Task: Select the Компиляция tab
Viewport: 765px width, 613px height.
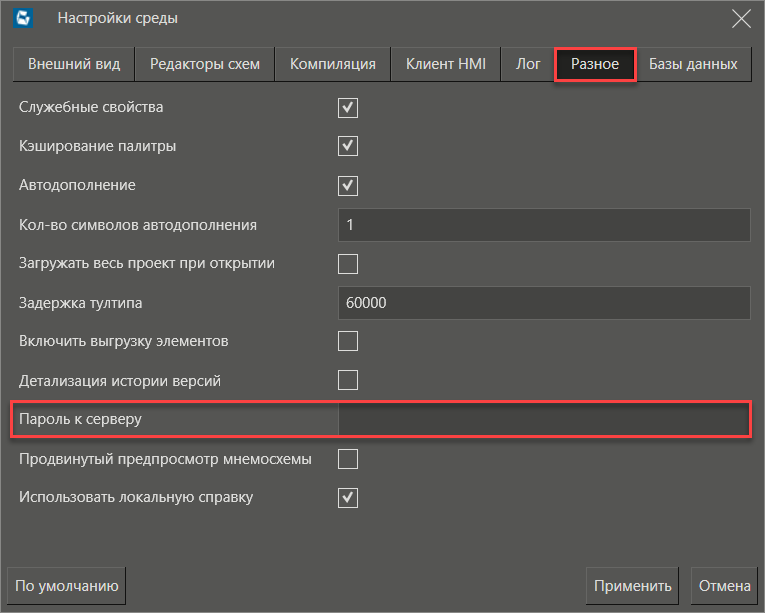Action: [x=333, y=64]
